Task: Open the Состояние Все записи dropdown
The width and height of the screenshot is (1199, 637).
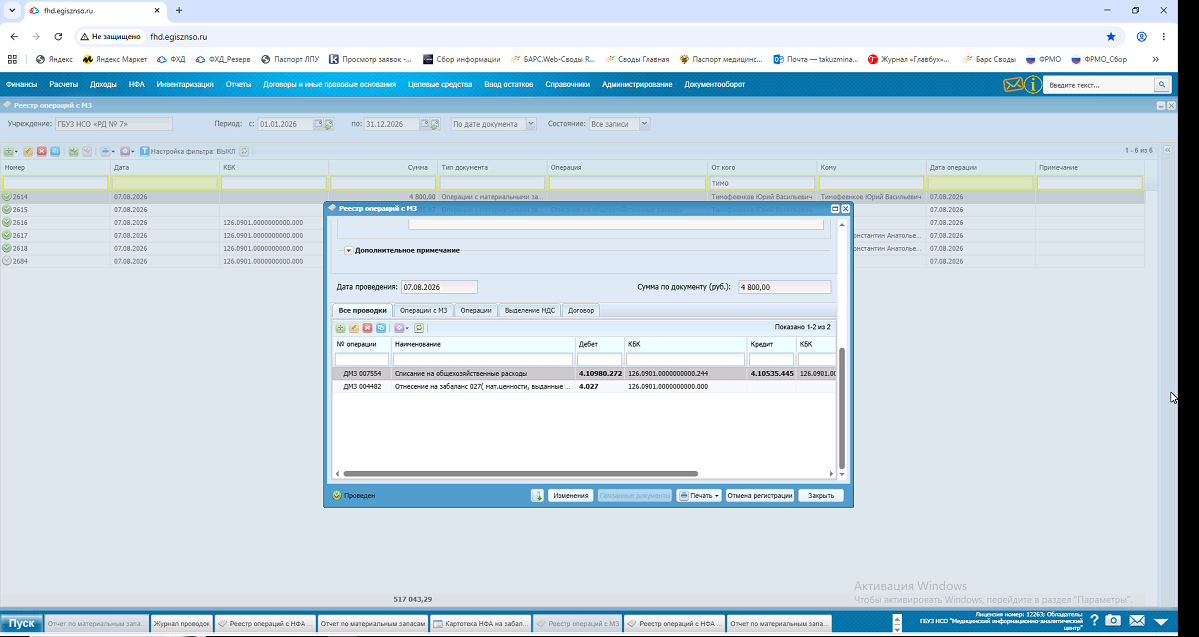Action: 645,124
